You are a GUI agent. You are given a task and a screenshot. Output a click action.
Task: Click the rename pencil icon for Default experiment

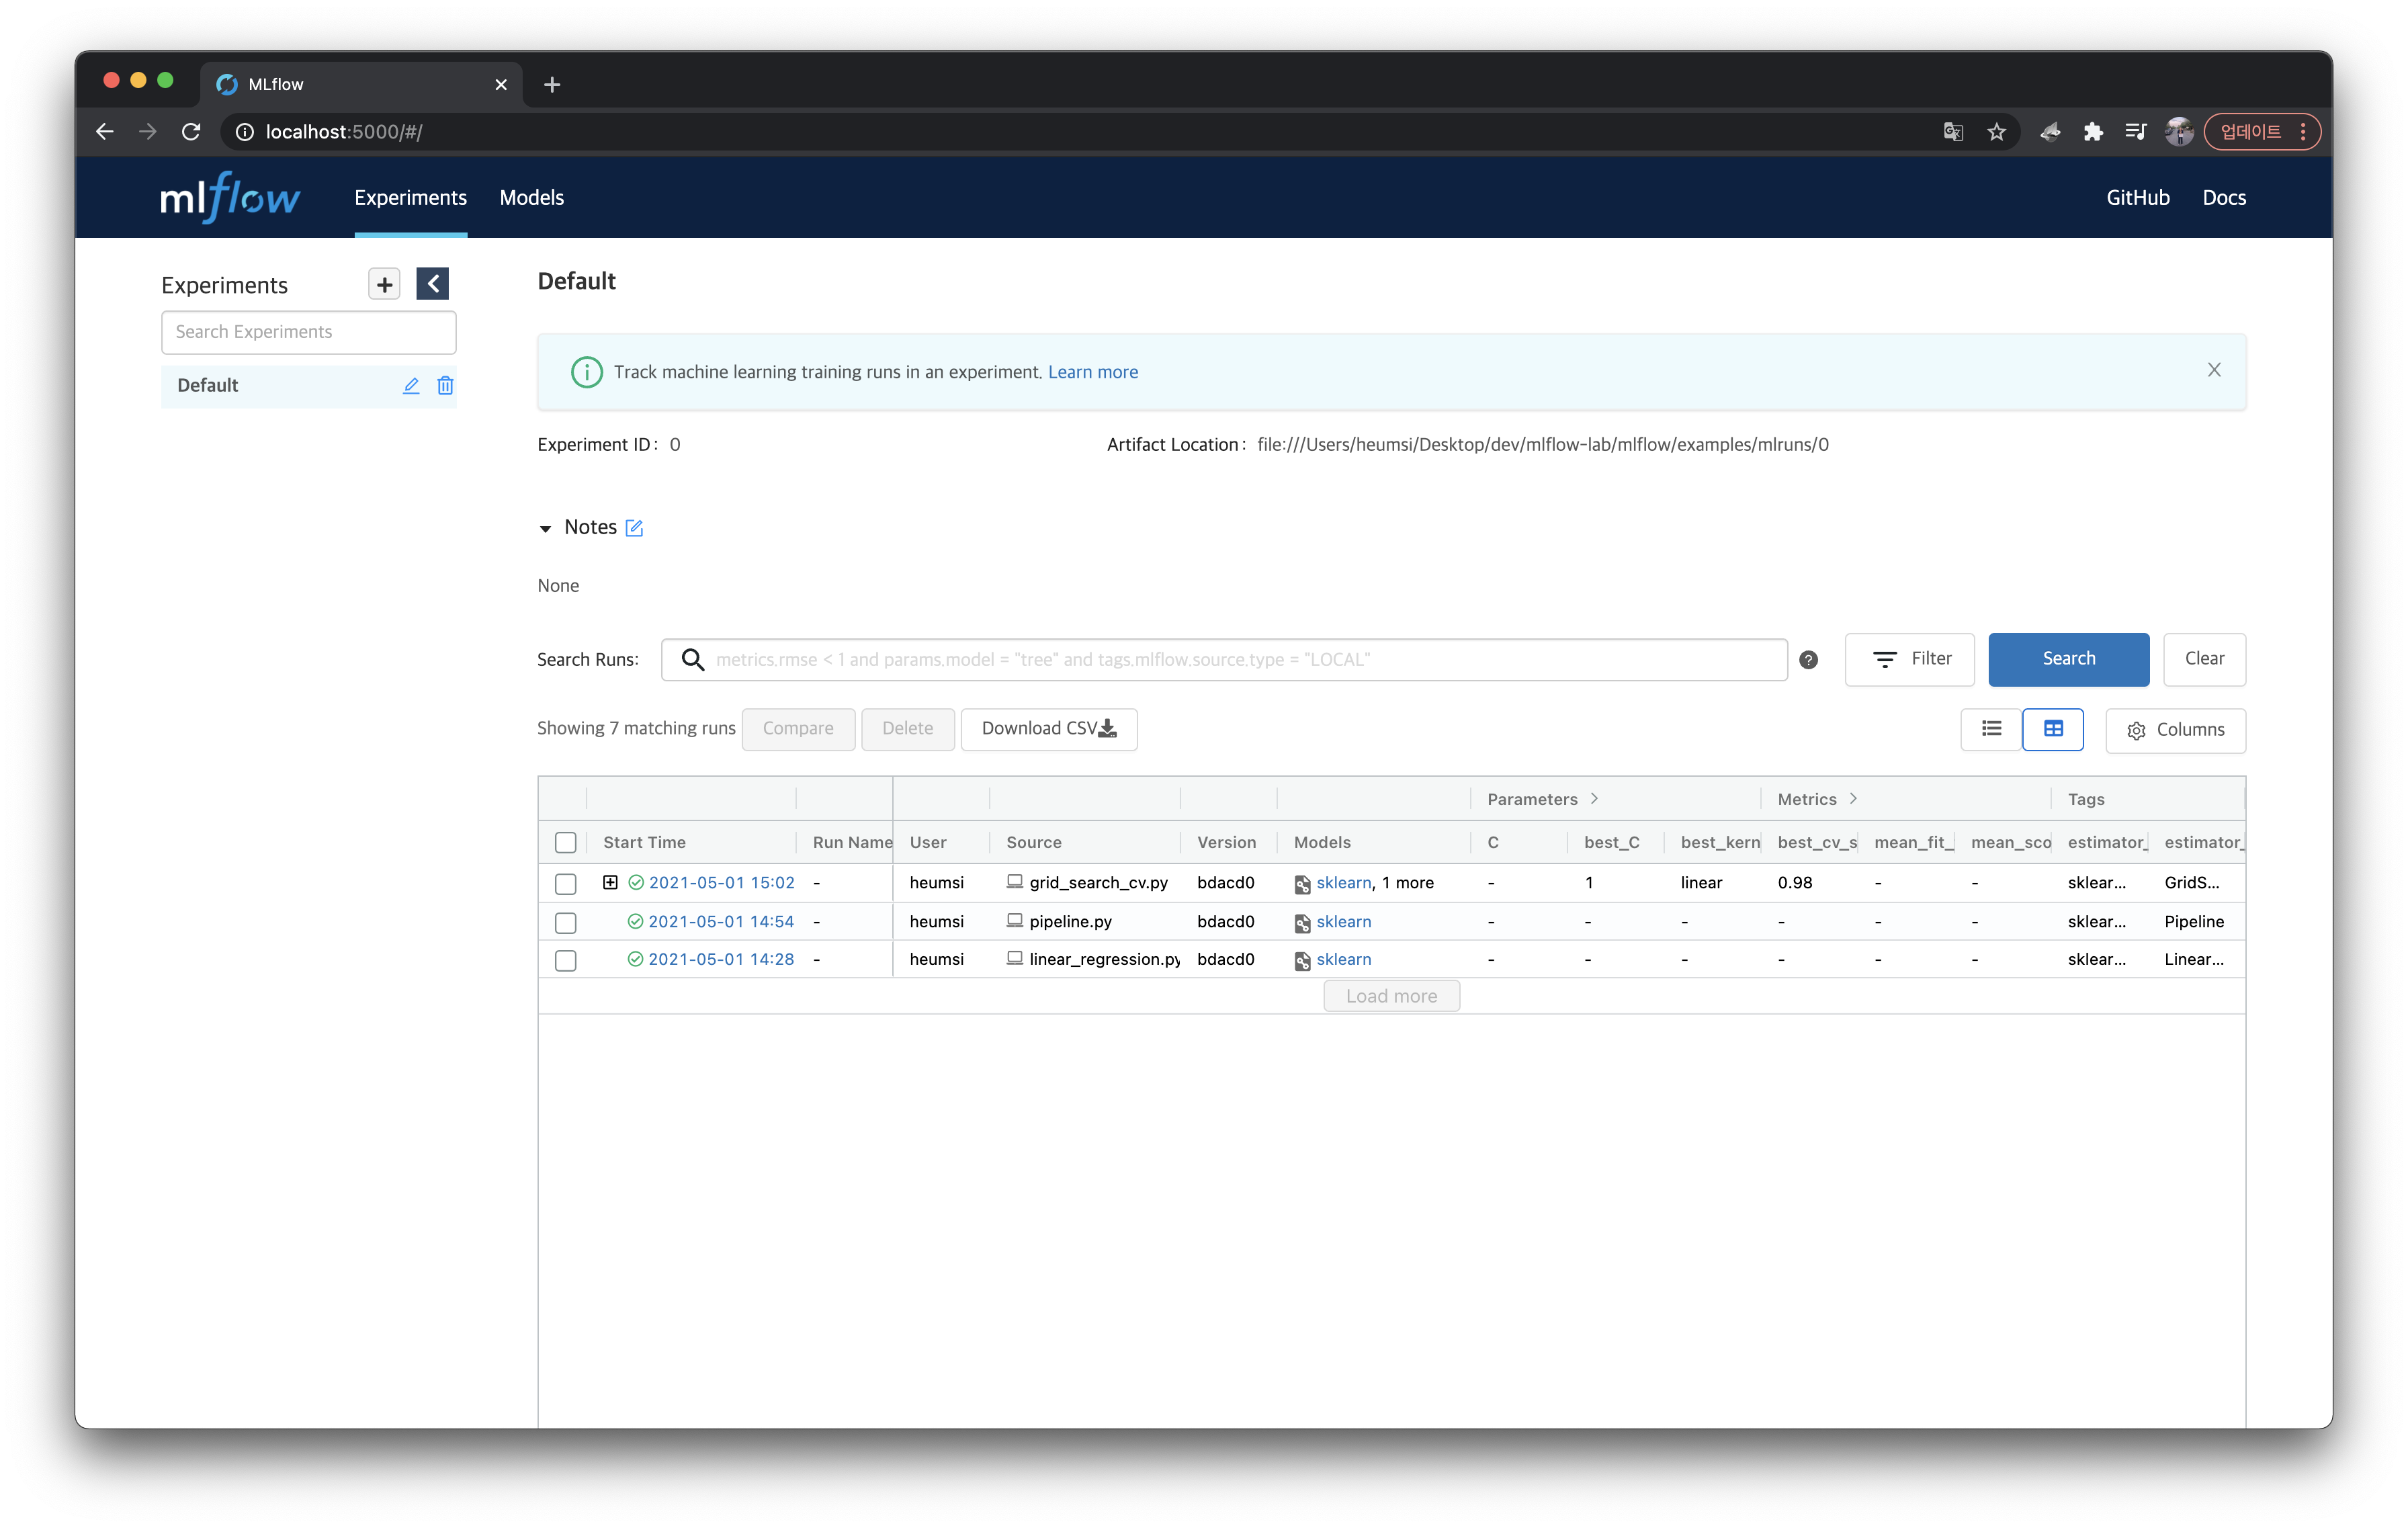[411, 386]
